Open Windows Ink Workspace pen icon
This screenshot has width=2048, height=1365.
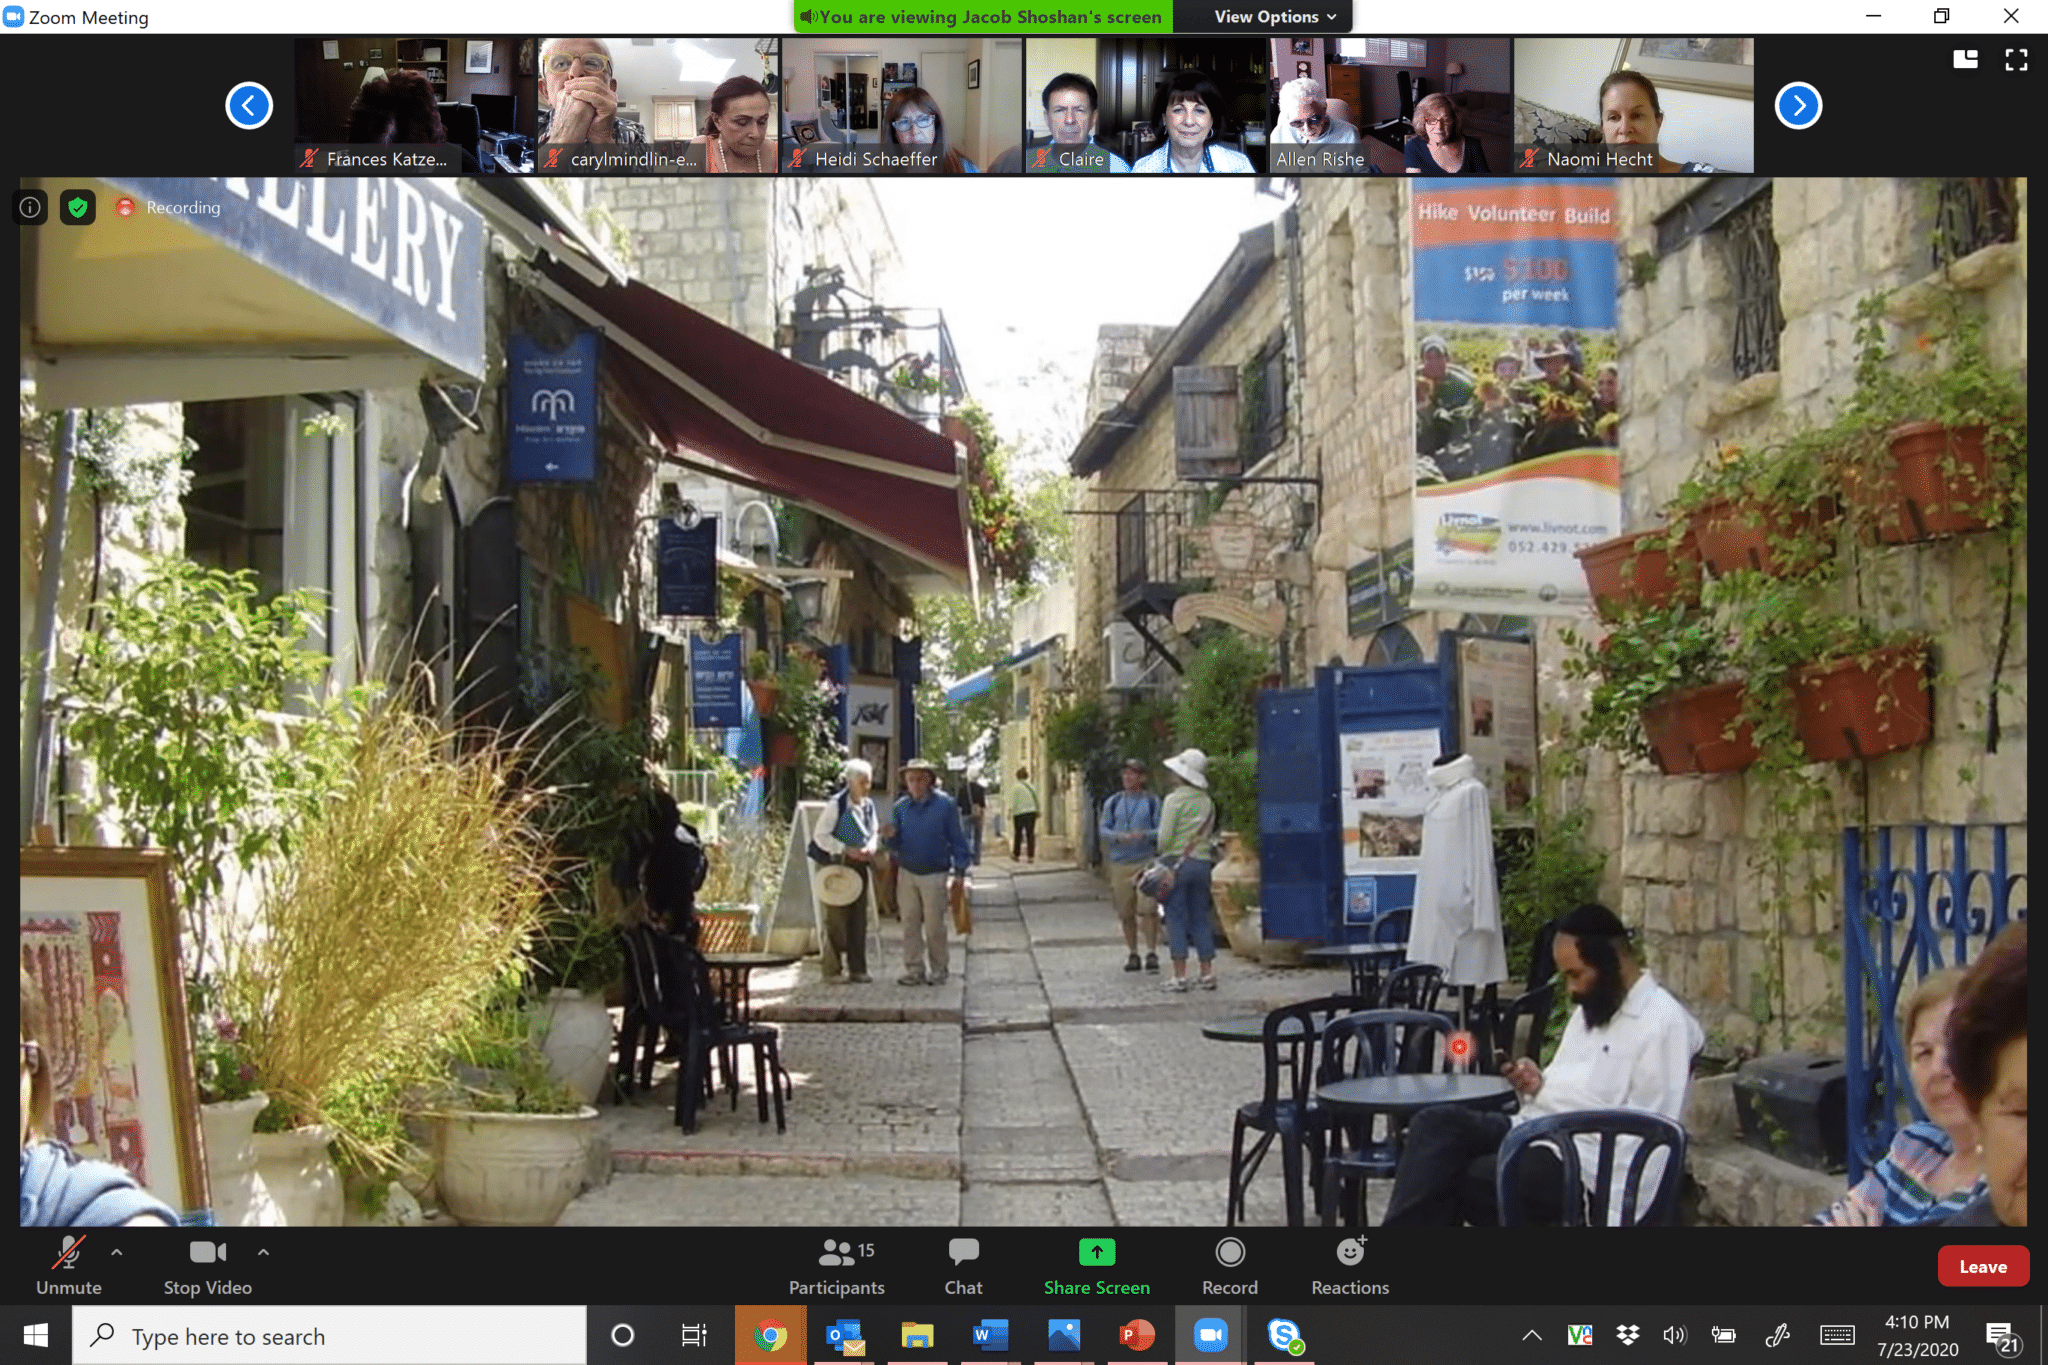pos(1777,1335)
